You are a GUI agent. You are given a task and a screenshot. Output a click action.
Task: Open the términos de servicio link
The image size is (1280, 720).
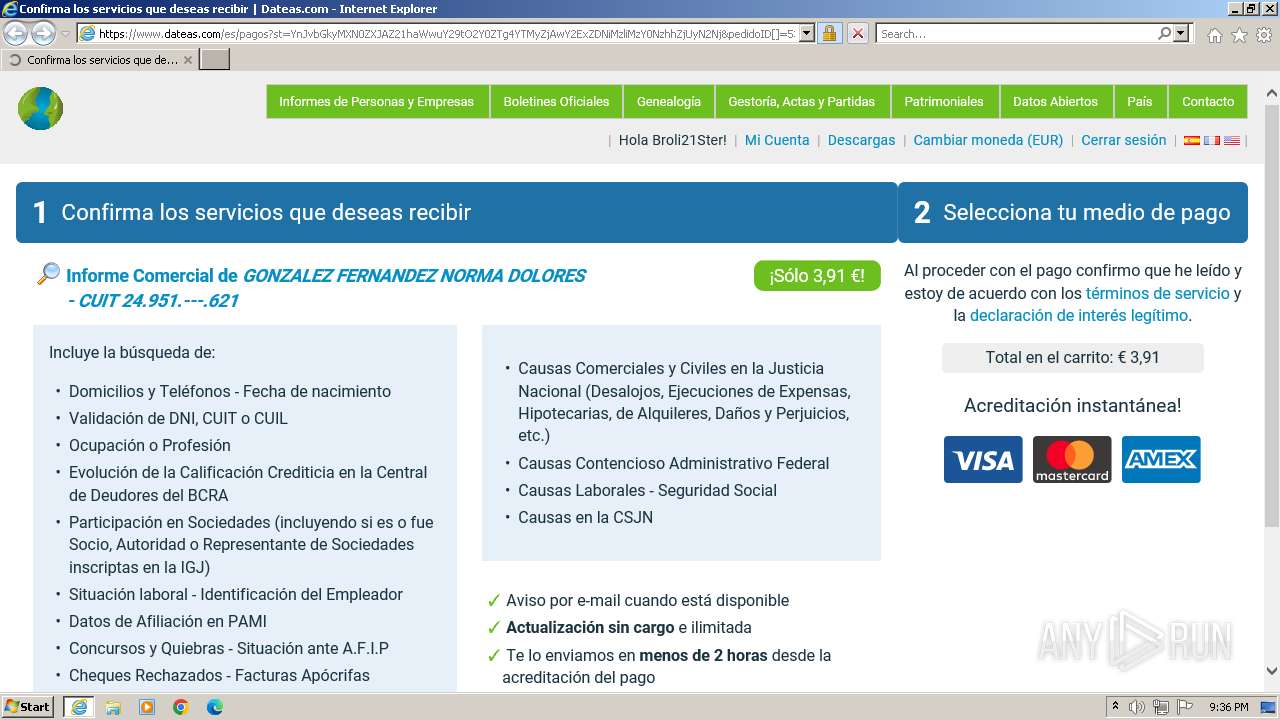point(1157,293)
